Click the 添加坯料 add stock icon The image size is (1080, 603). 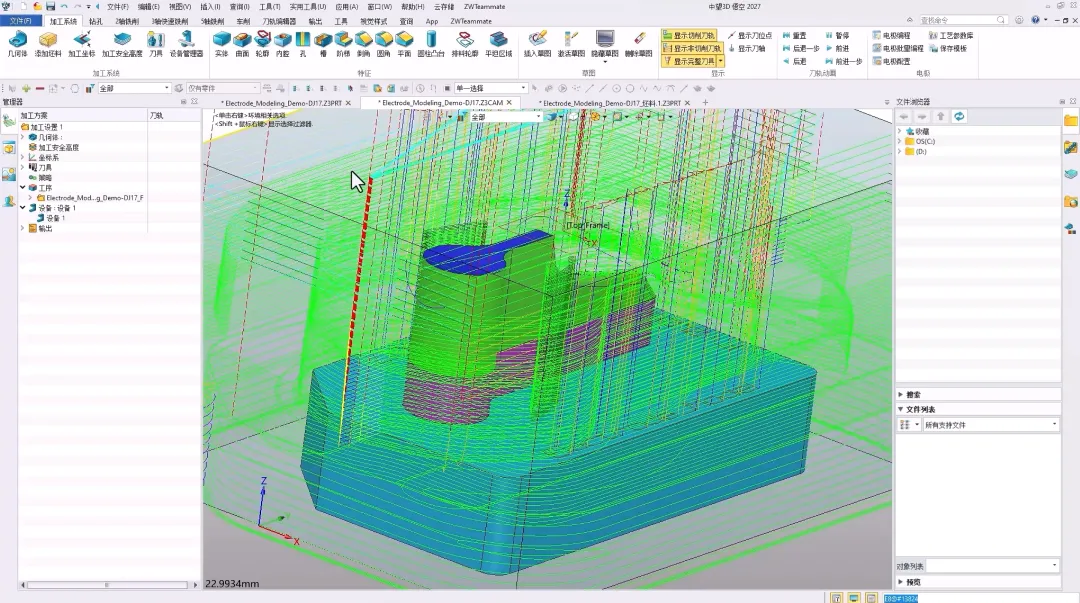pos(48,44)
